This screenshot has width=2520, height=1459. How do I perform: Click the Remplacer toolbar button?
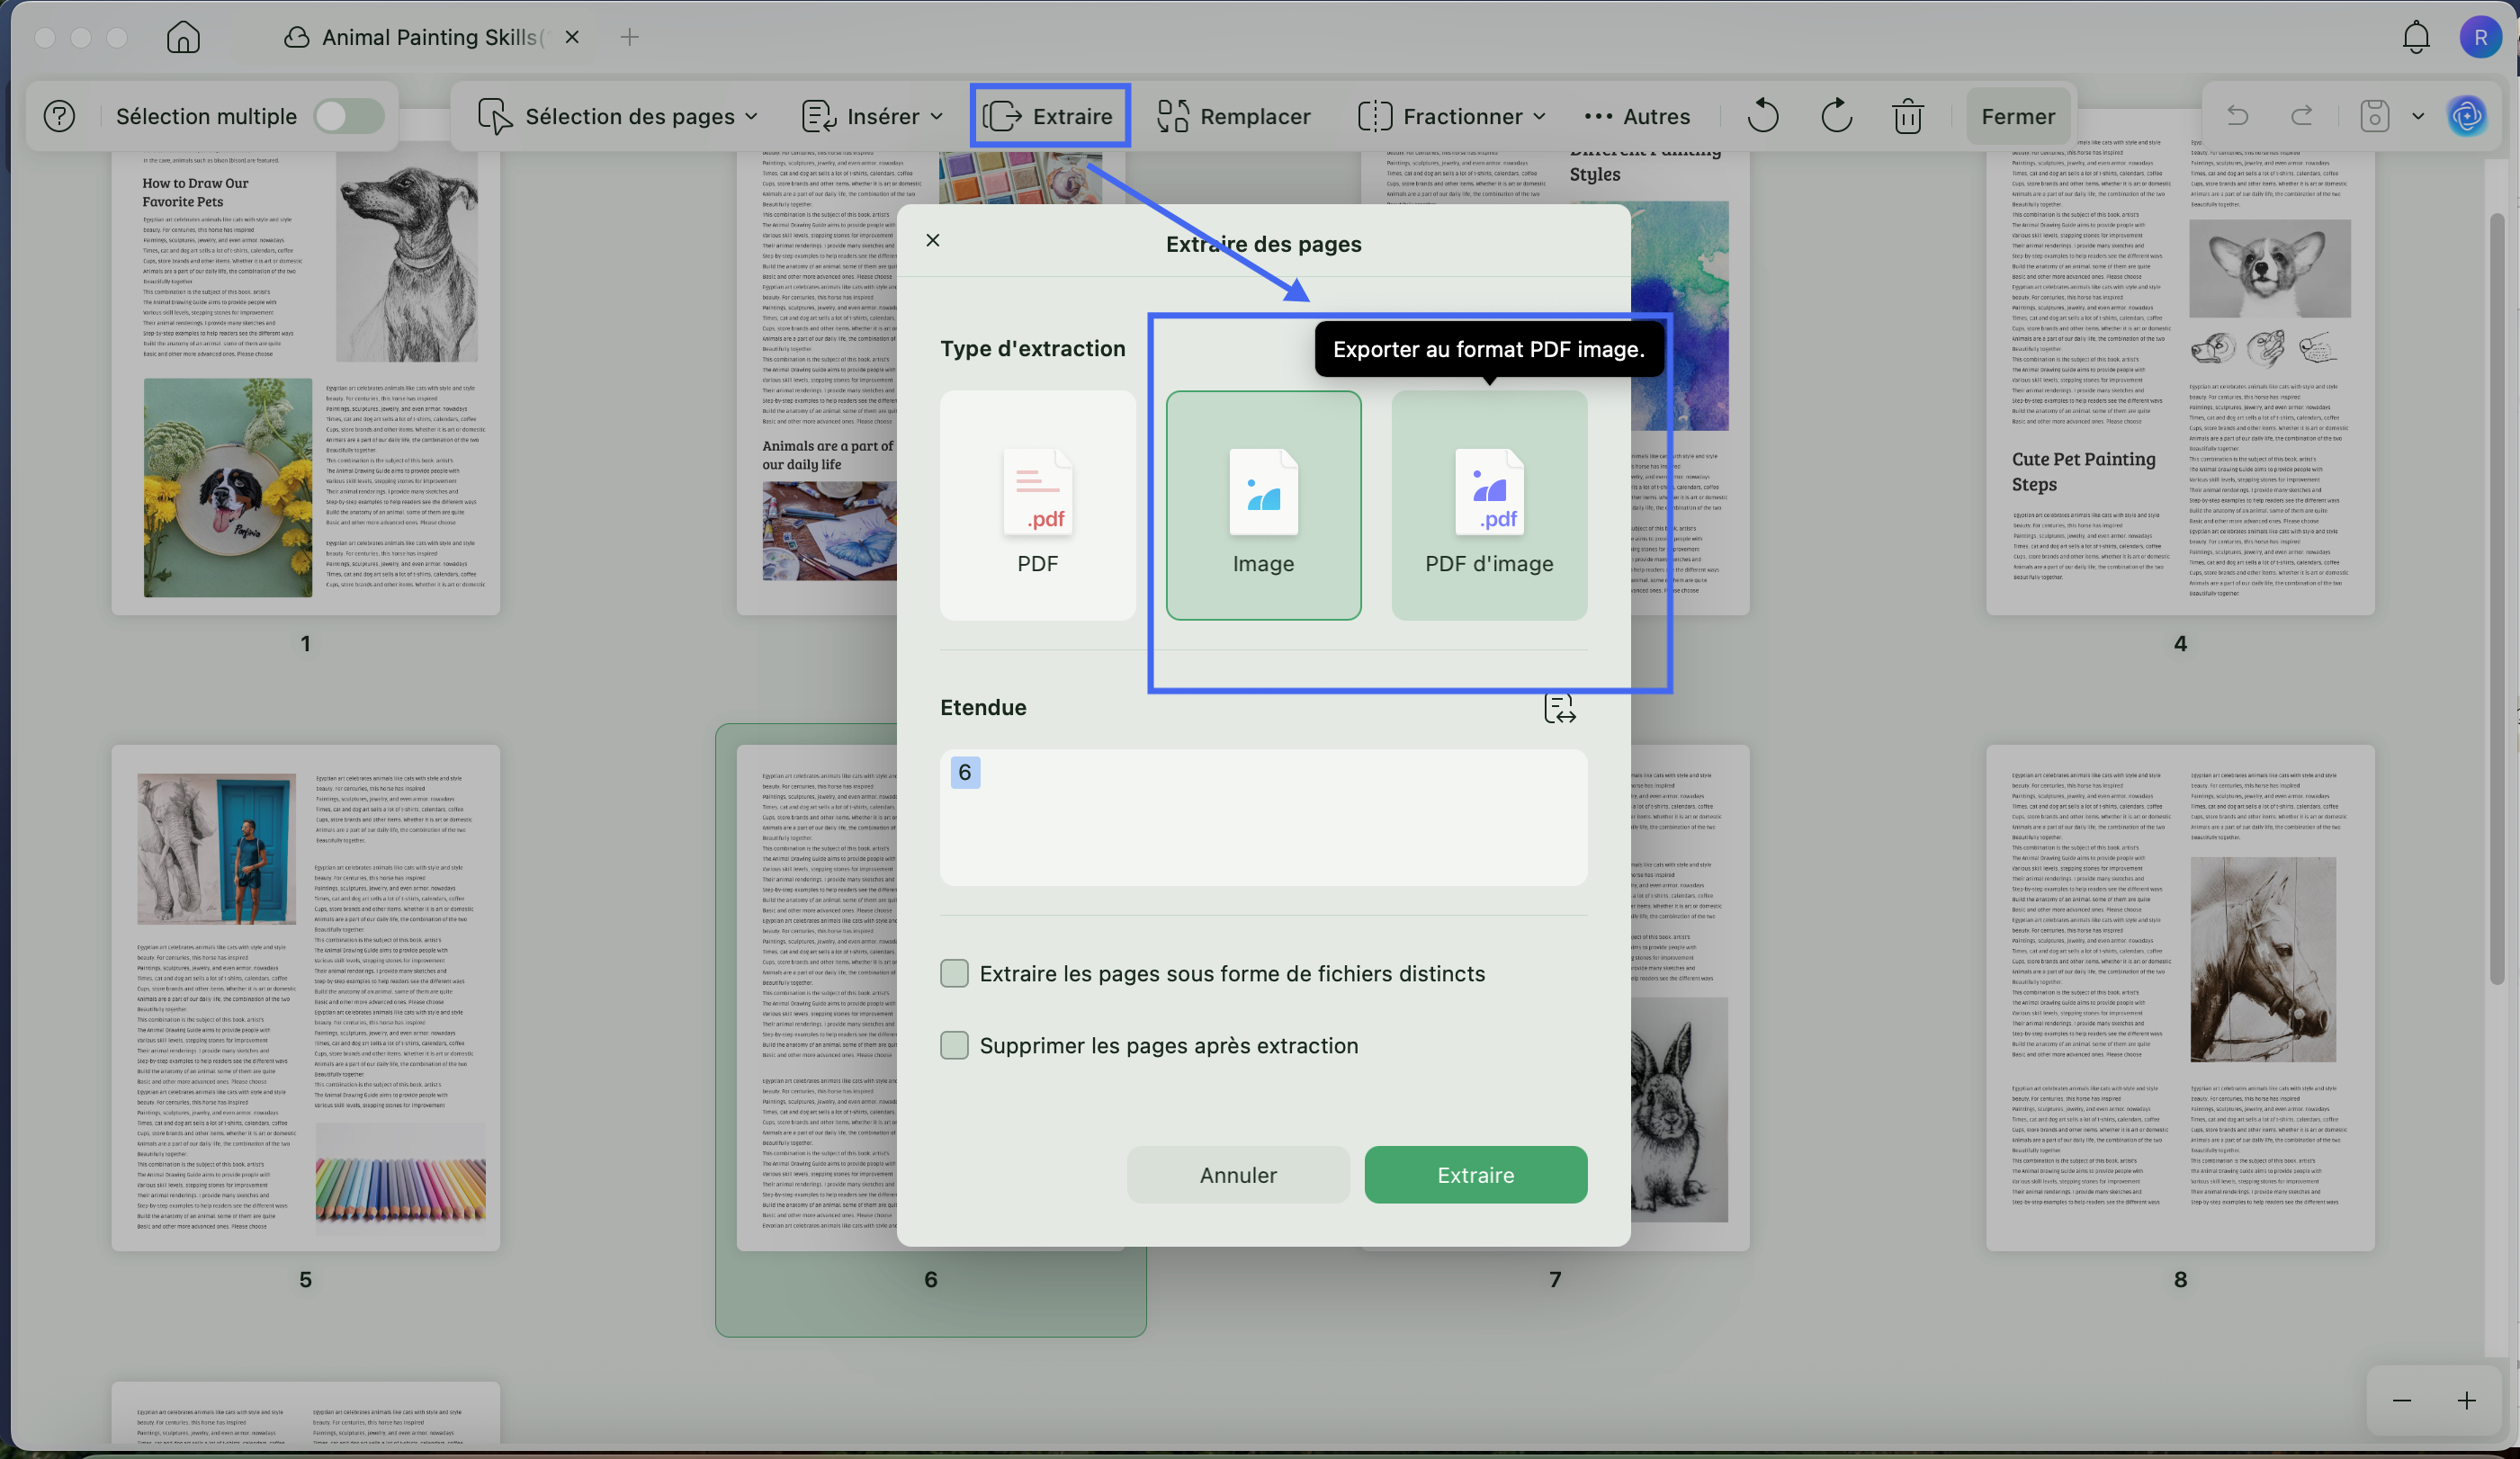point(1233,116)
